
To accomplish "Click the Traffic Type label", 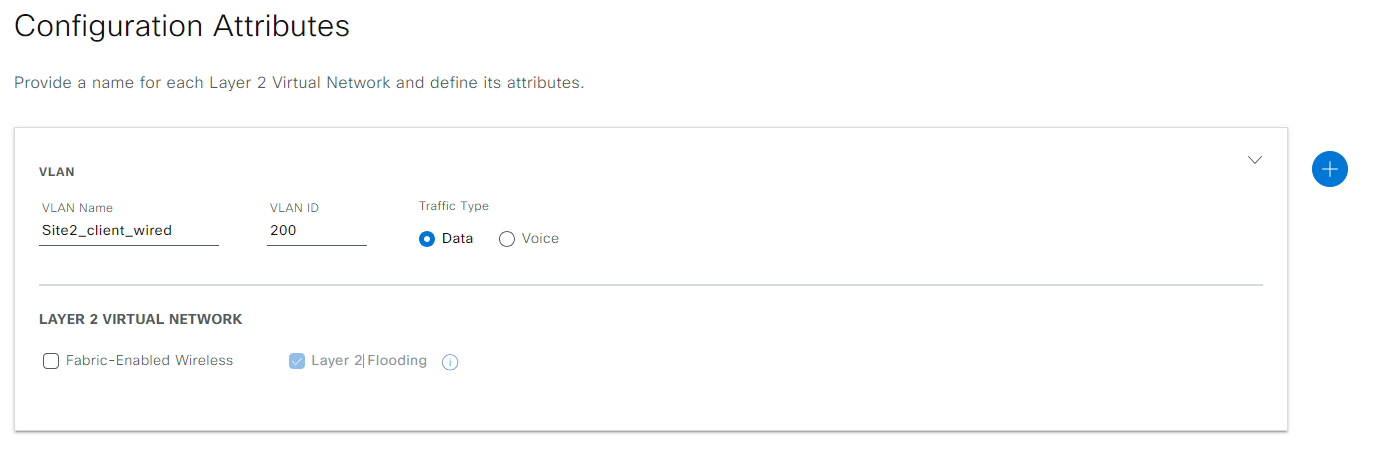I will coord(453,206).
